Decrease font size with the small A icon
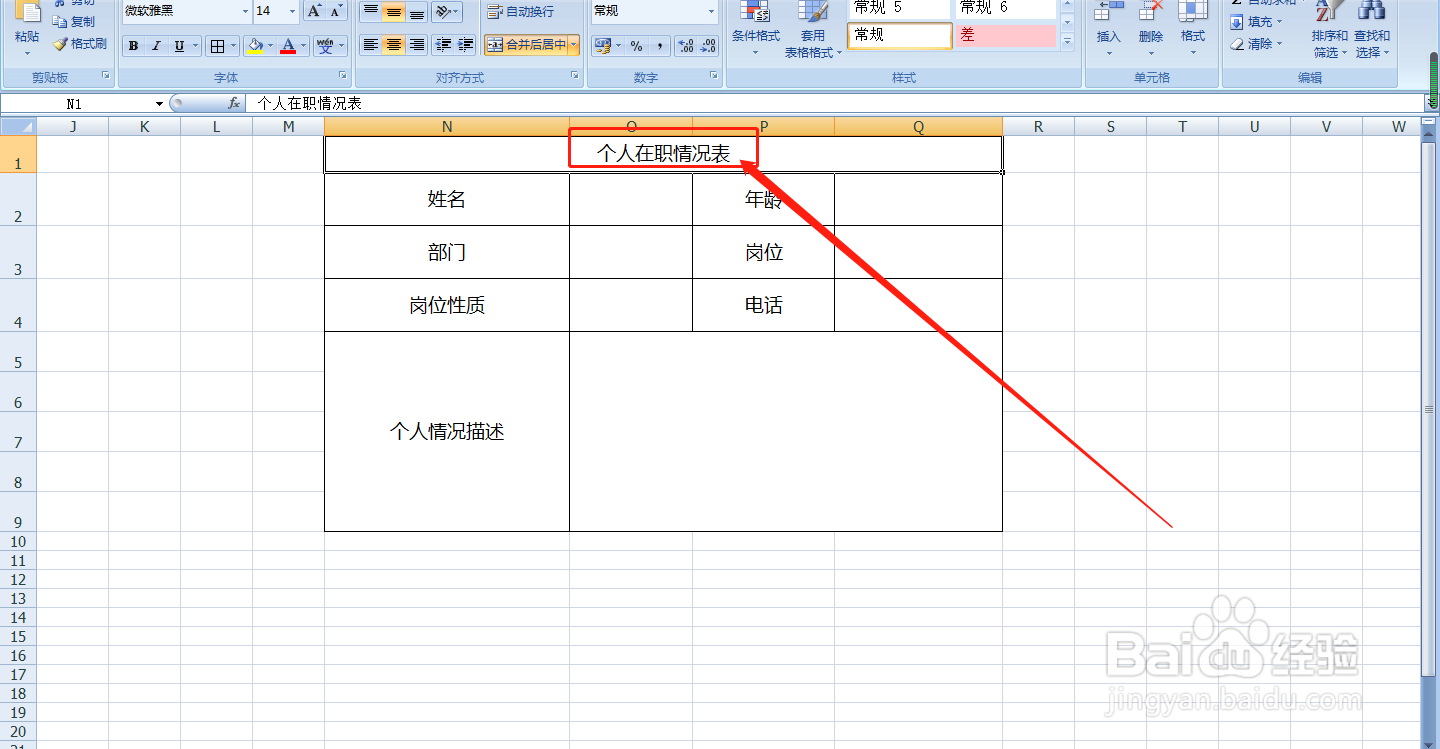Viewport: 1440px width, 749px height. pos(336,11)
